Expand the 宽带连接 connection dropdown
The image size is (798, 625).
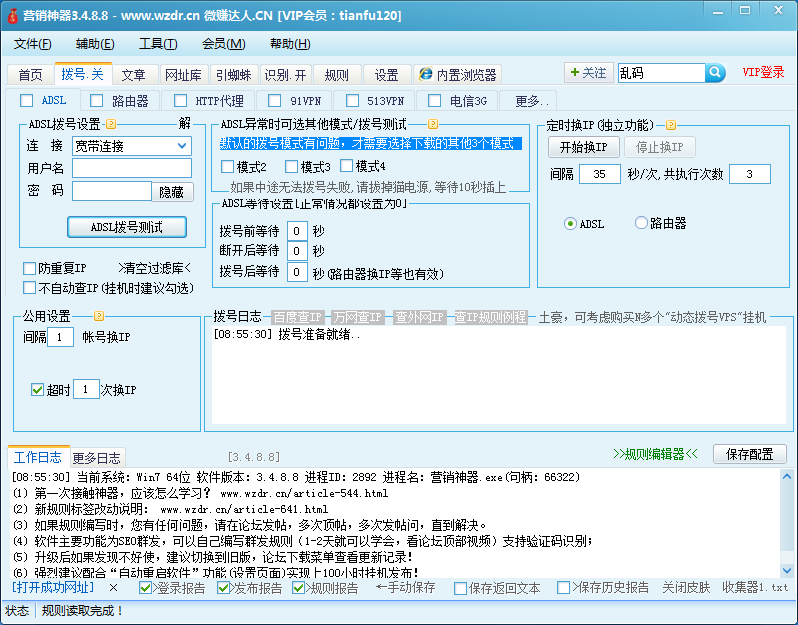(x=182, y=146)
